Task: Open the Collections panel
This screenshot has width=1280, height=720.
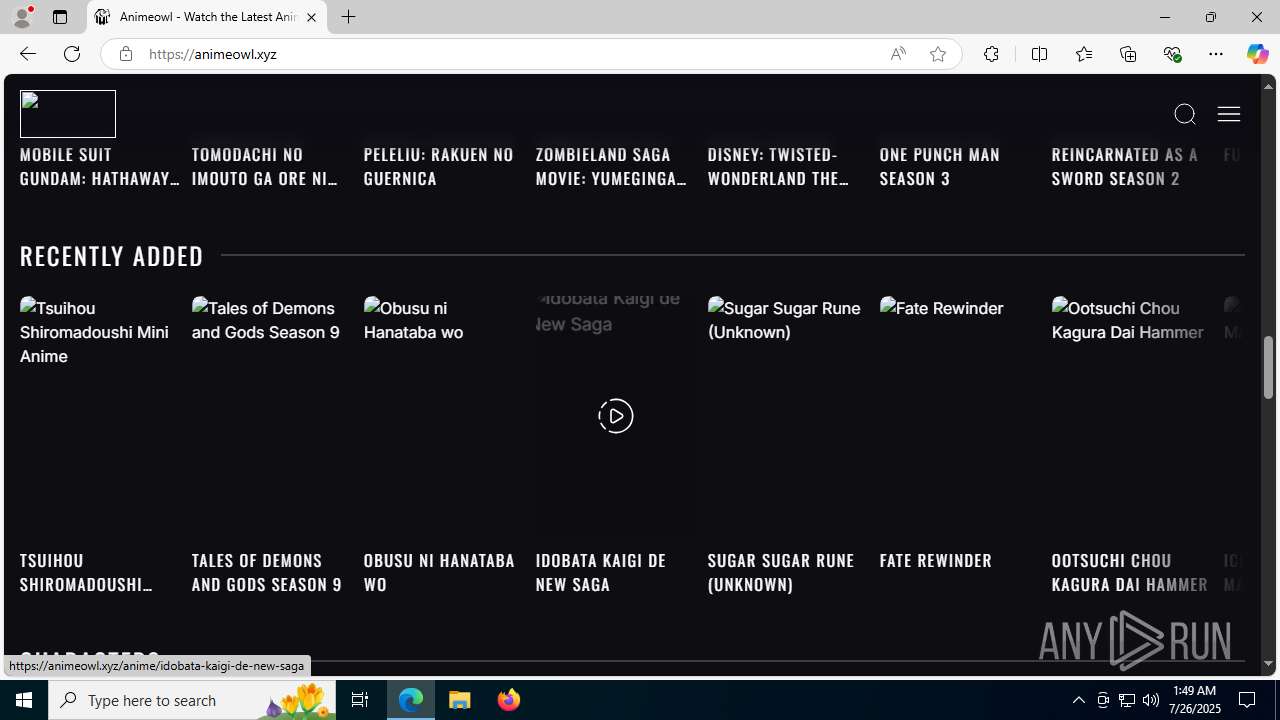Action: pyautogui.click(x=1128, y=54)
